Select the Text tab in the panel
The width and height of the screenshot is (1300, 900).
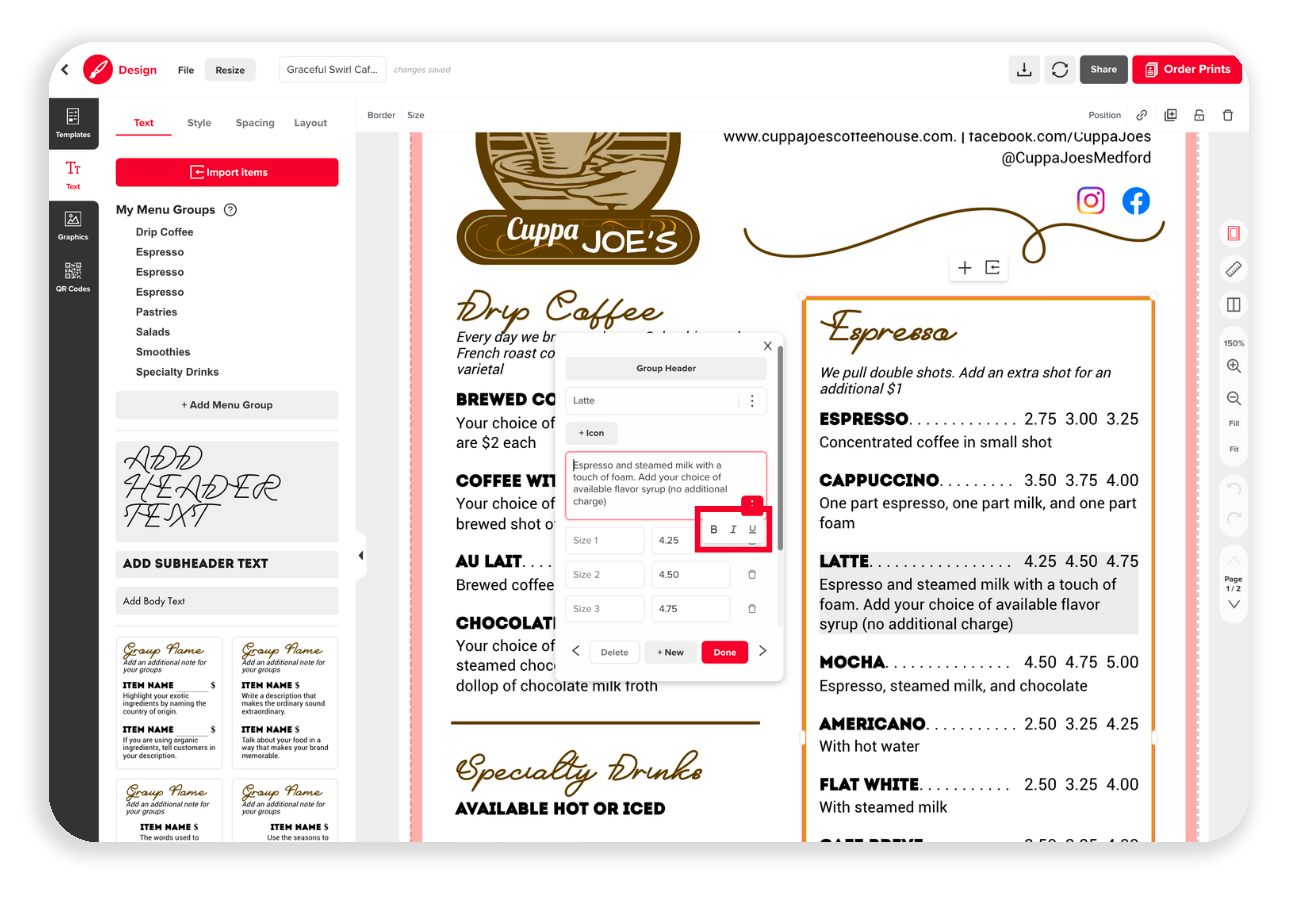point(144,123)
